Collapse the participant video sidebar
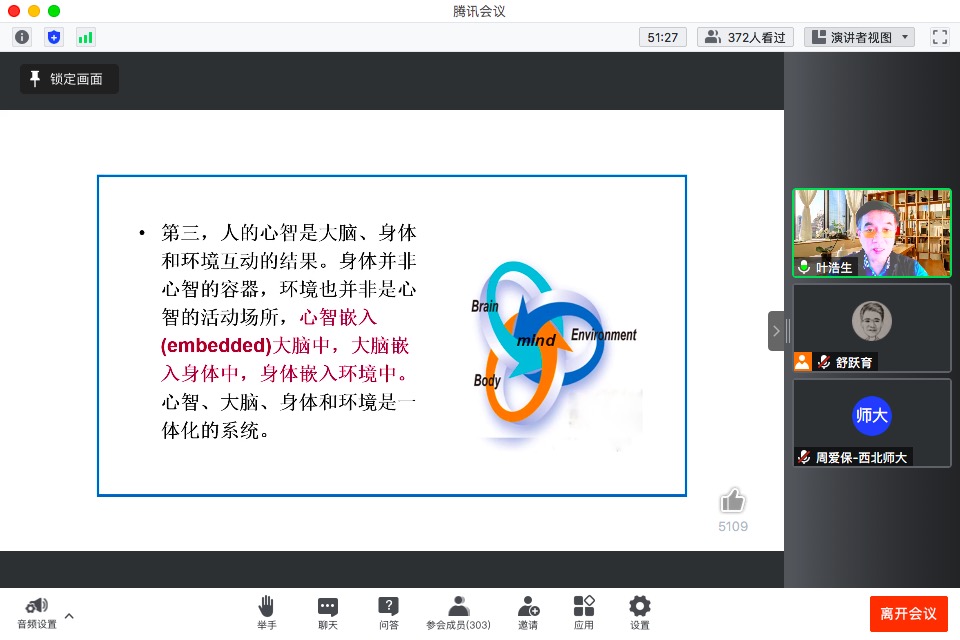 (776, 331)
